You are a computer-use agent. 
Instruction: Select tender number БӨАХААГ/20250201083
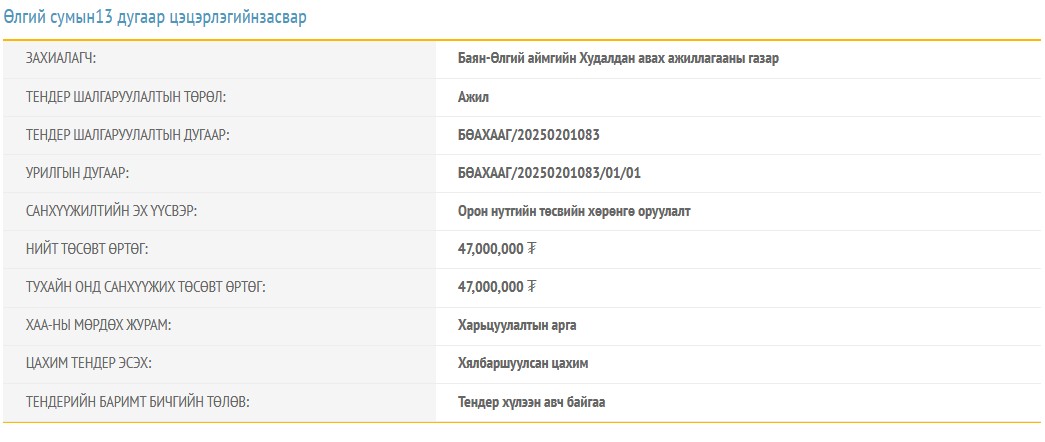click(528, 135)
